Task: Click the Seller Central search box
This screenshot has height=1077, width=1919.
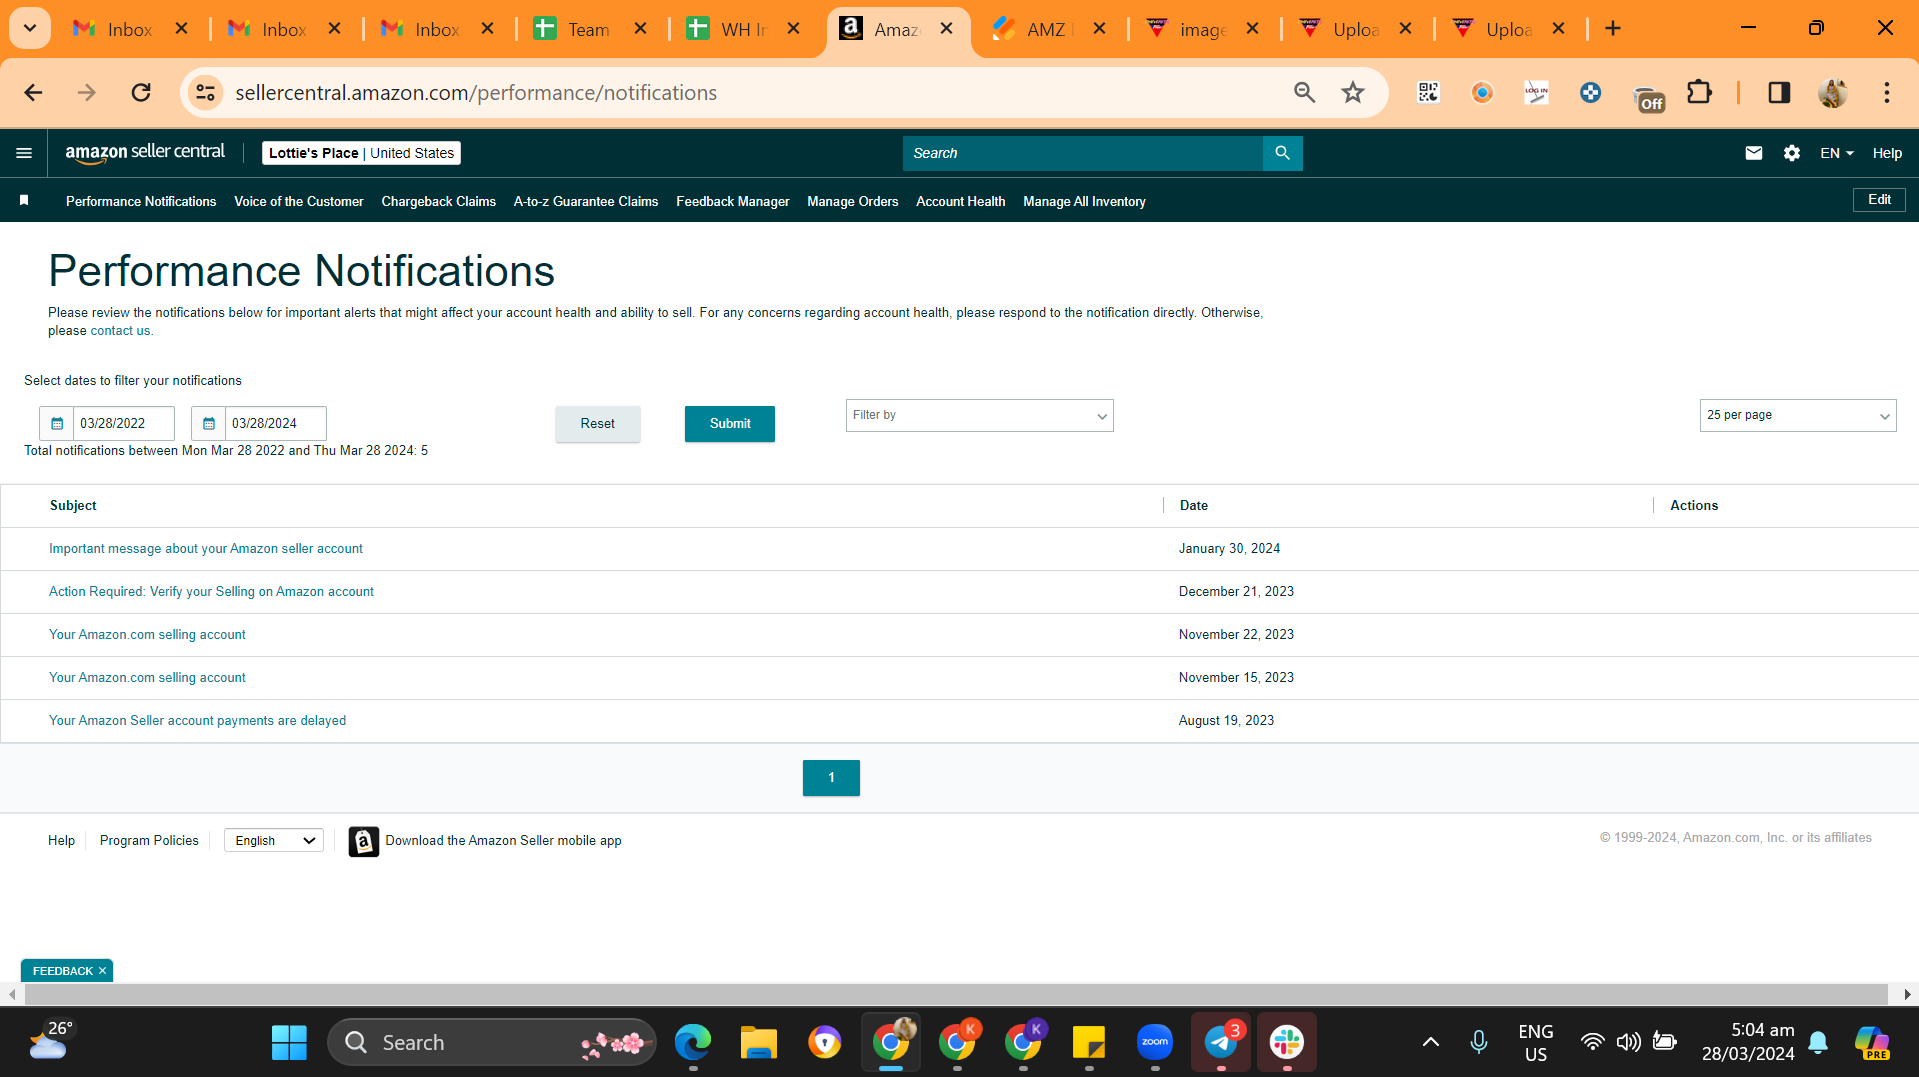Action: pos(1083,153)
